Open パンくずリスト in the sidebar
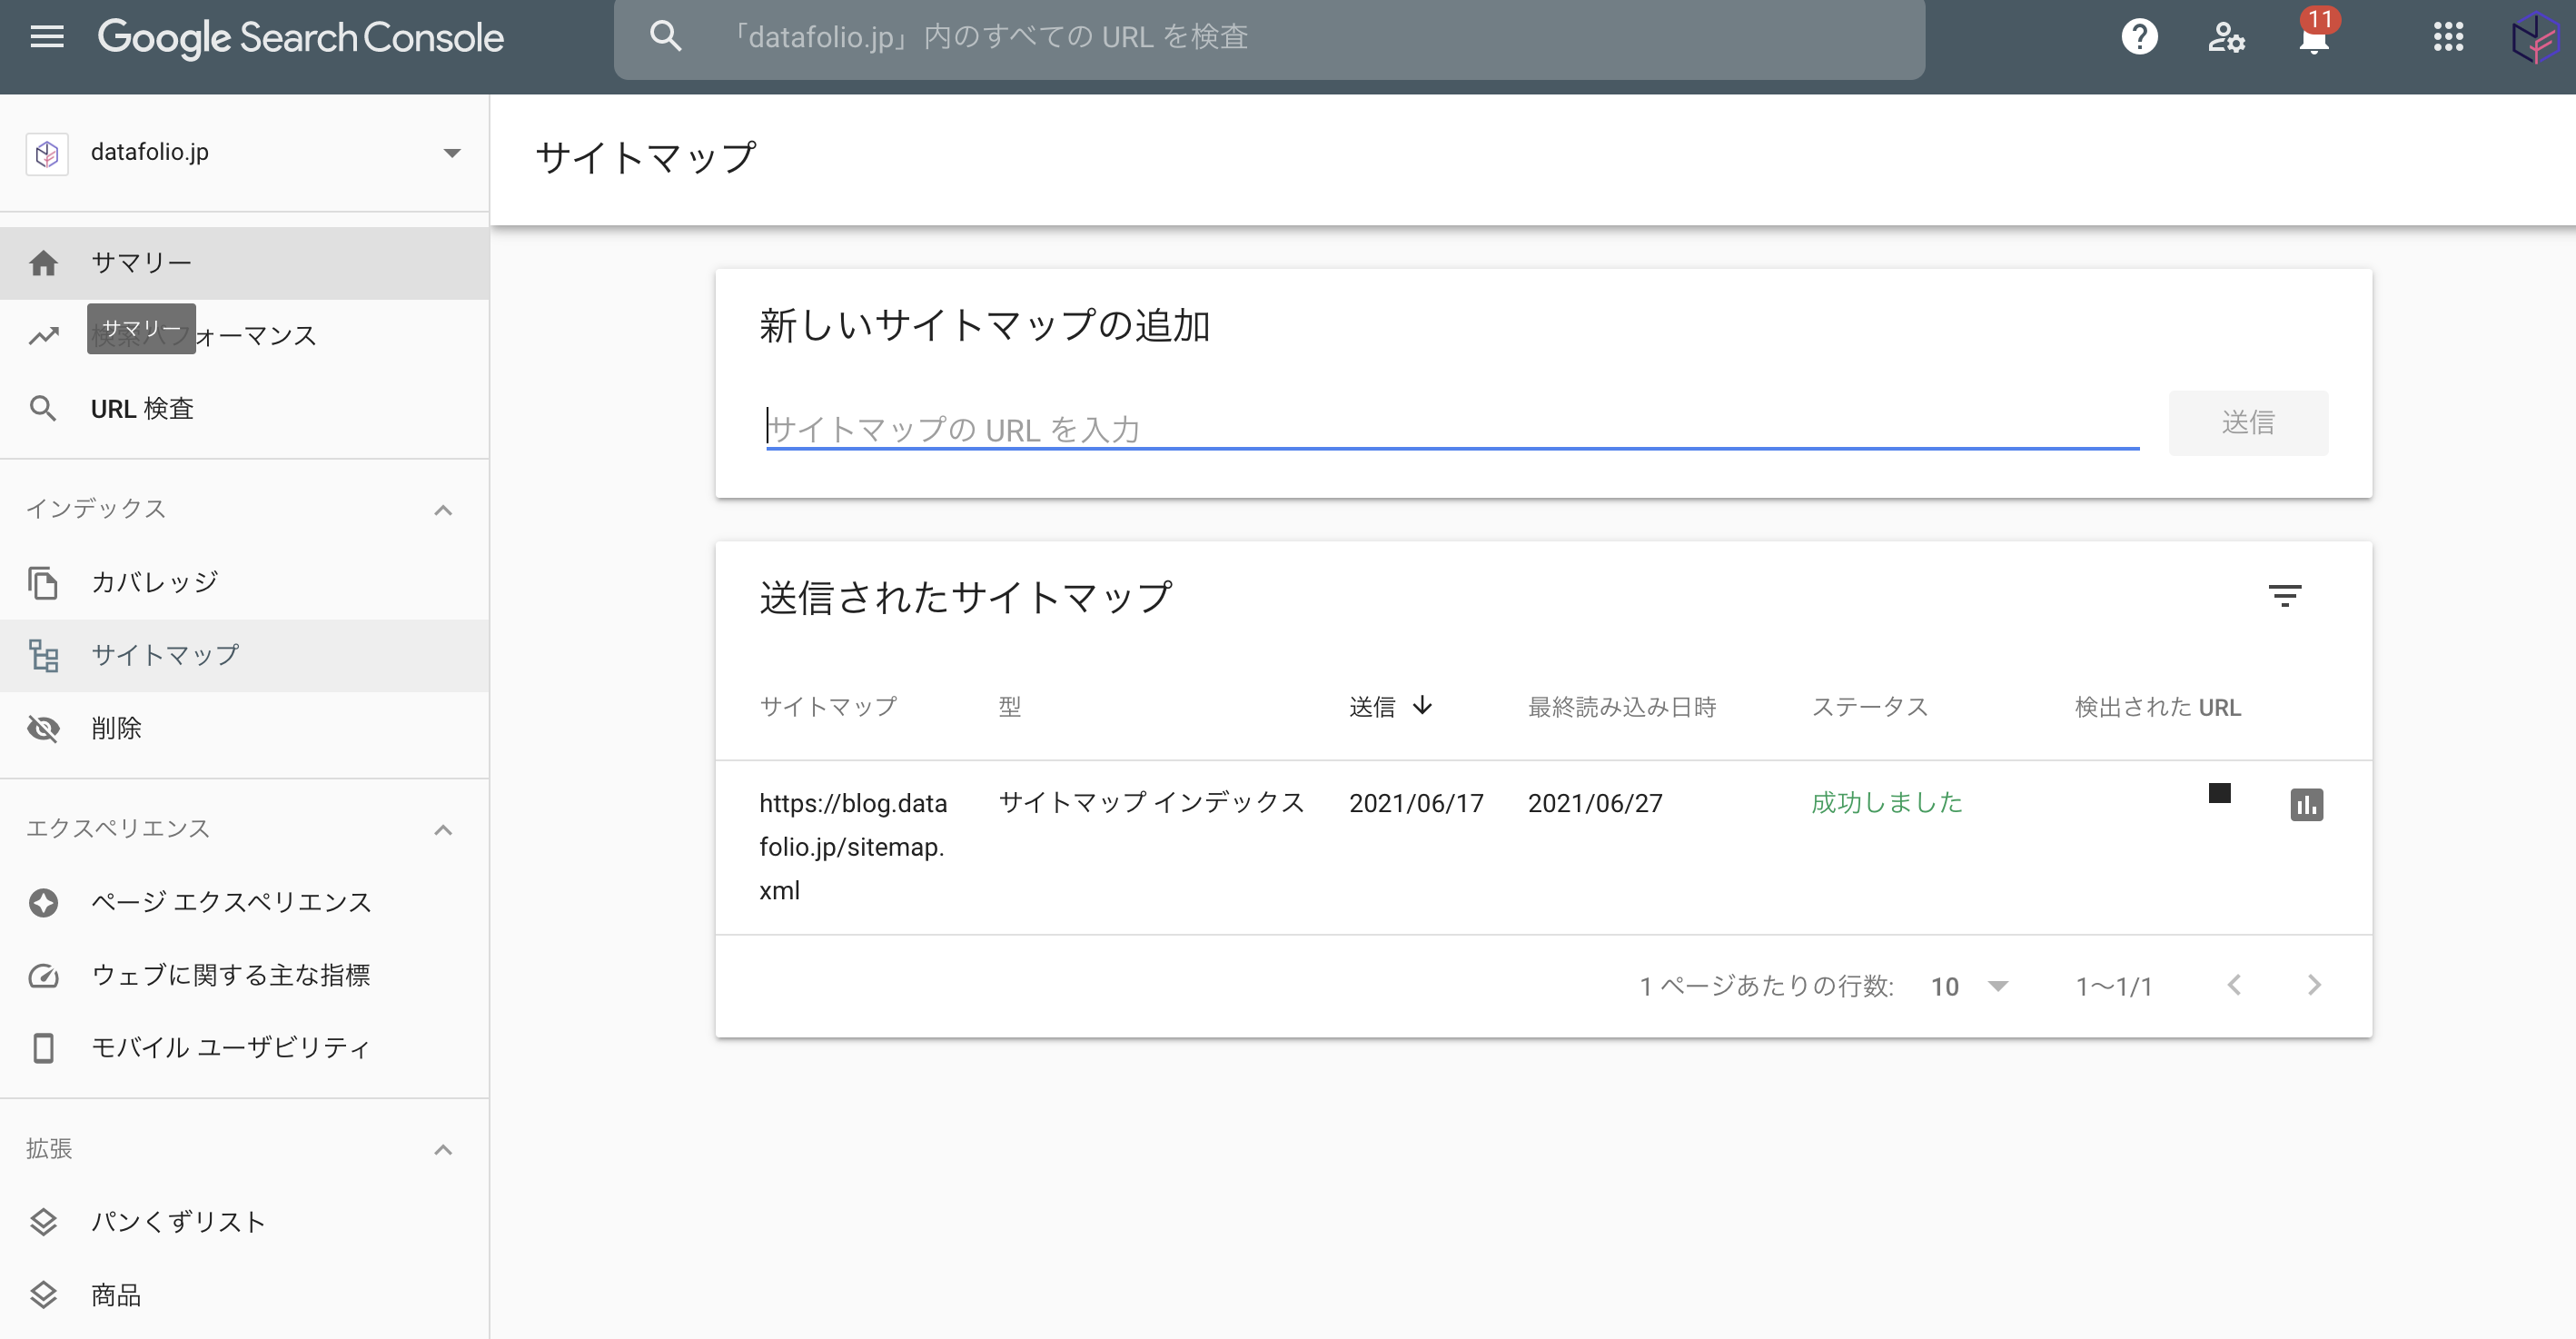This screenshot has height=1339, width=2576. [244, 1222]
